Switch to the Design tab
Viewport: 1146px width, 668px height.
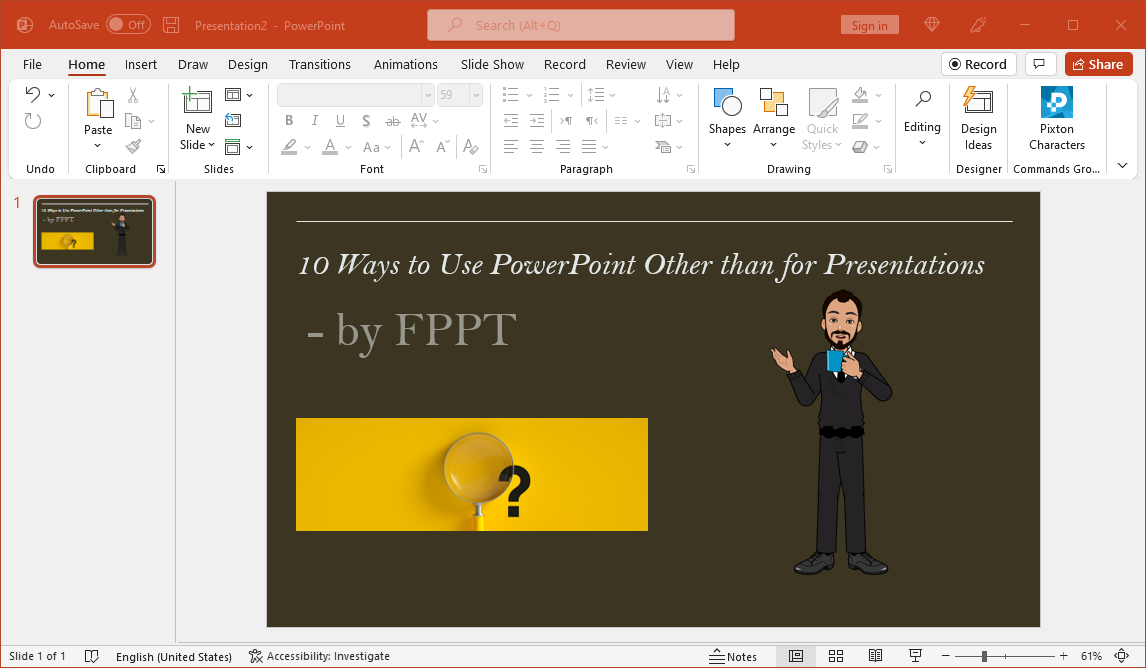point(247,64)
